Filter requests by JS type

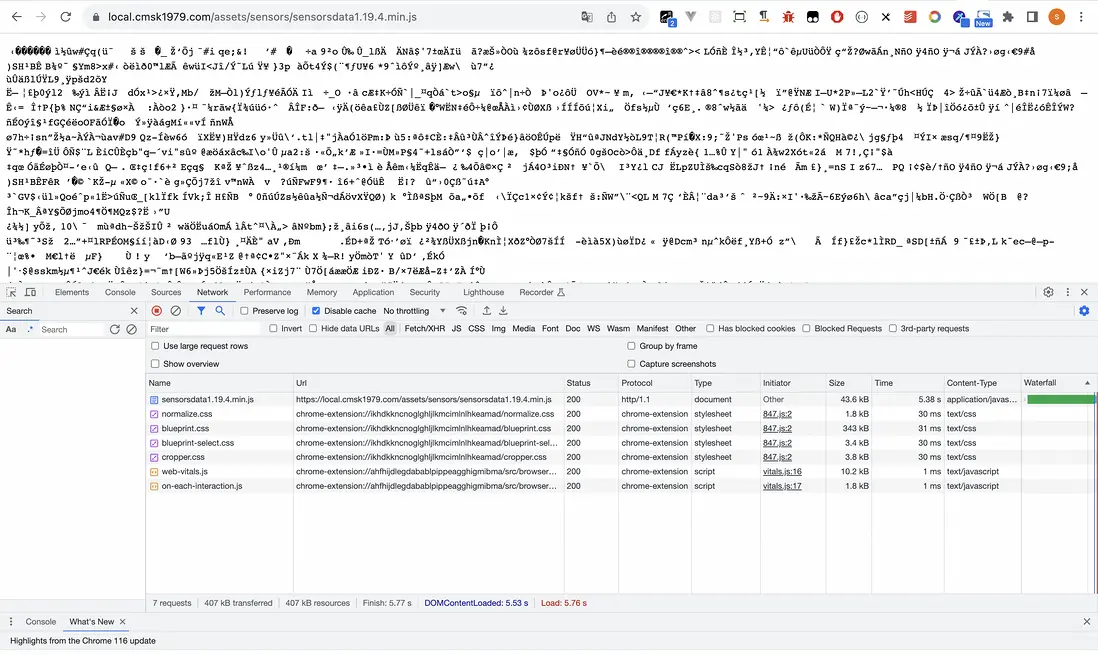pos(457,328)
